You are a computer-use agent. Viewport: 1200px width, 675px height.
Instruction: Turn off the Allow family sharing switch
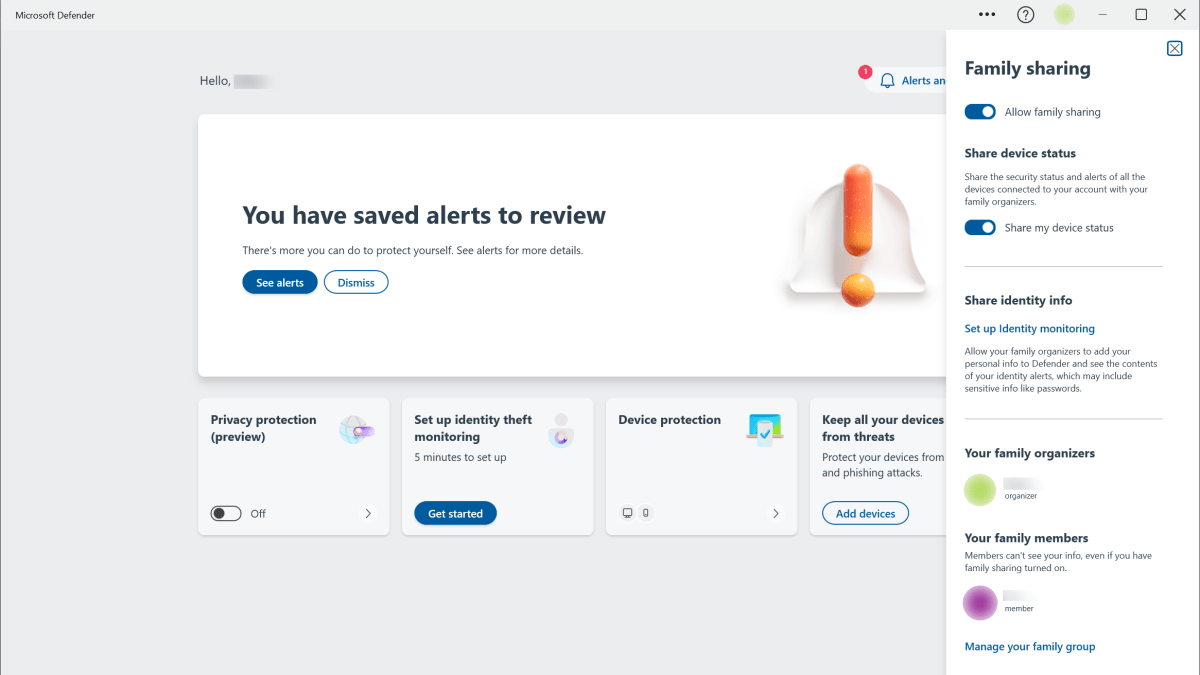click(x=980, y=112)
